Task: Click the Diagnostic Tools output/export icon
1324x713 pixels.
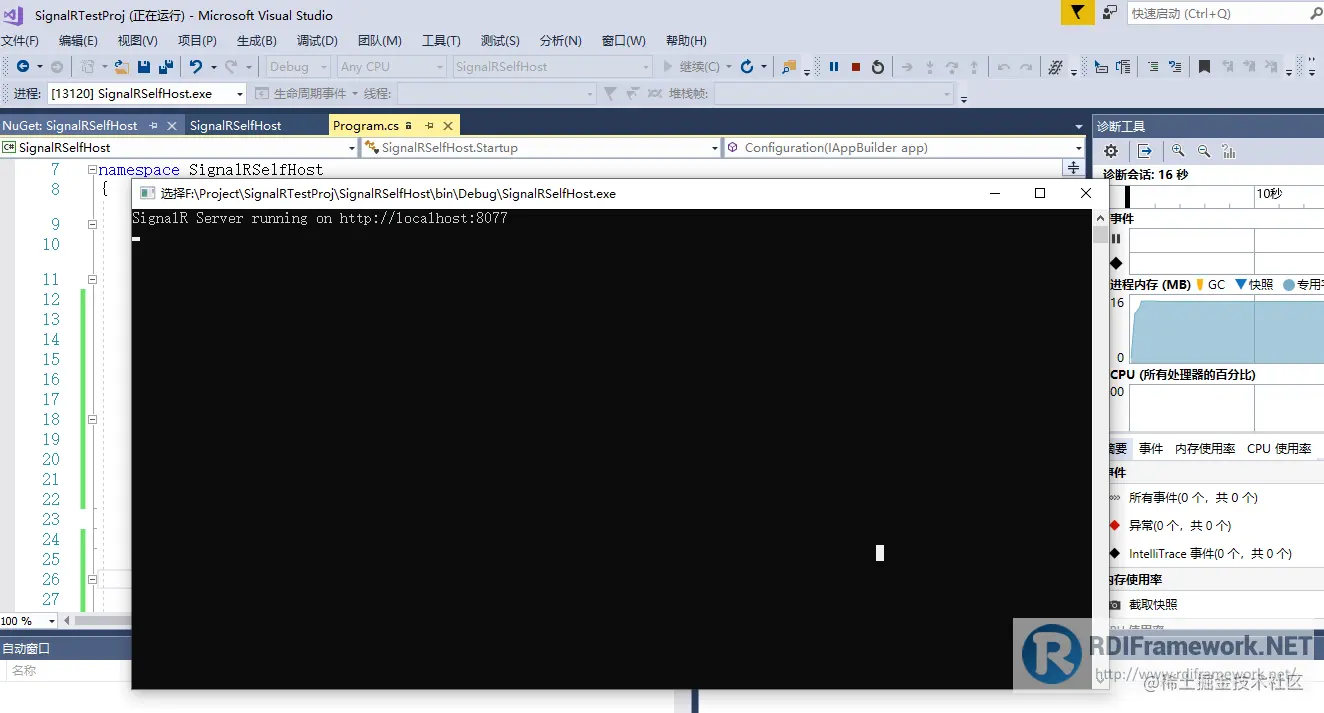Action: (x=1145, y=151)
